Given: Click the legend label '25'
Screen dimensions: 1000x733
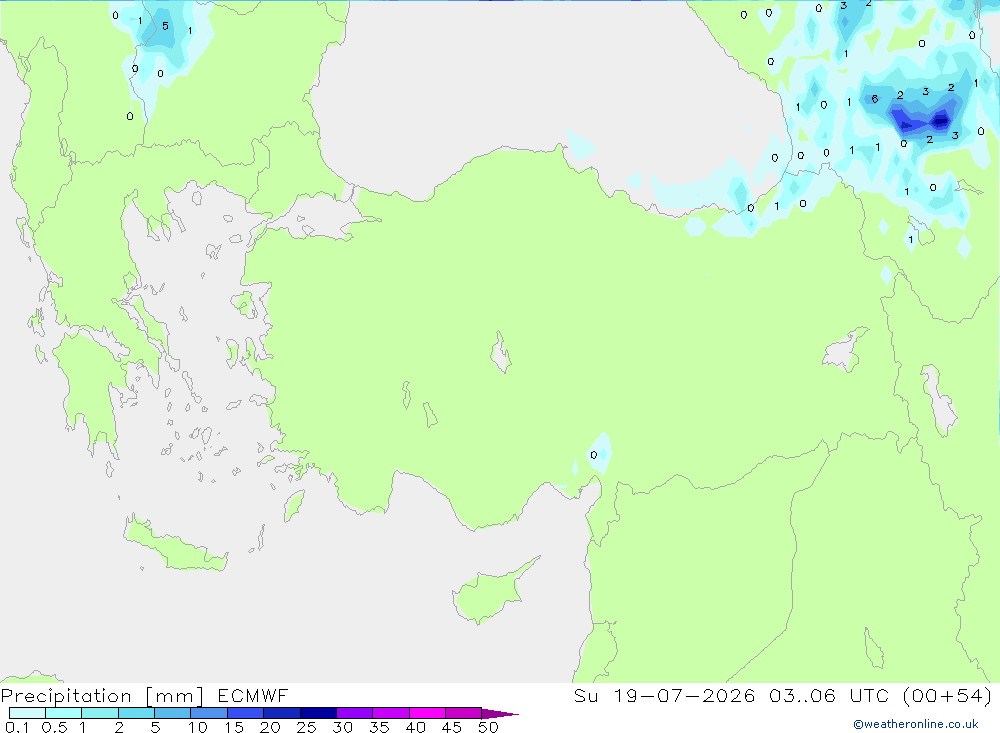Looking at the screenshot, I should (306, 727).
